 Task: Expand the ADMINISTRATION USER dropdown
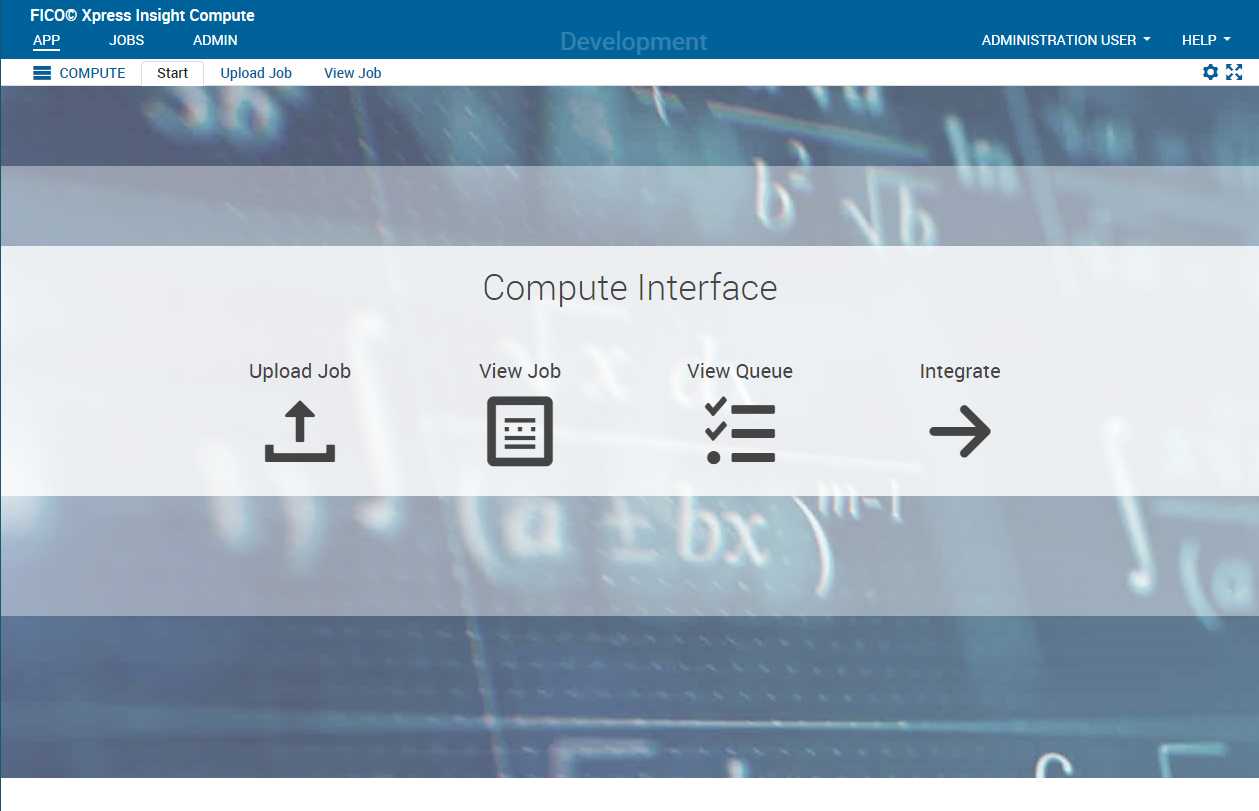click(x=1066, y=40)
